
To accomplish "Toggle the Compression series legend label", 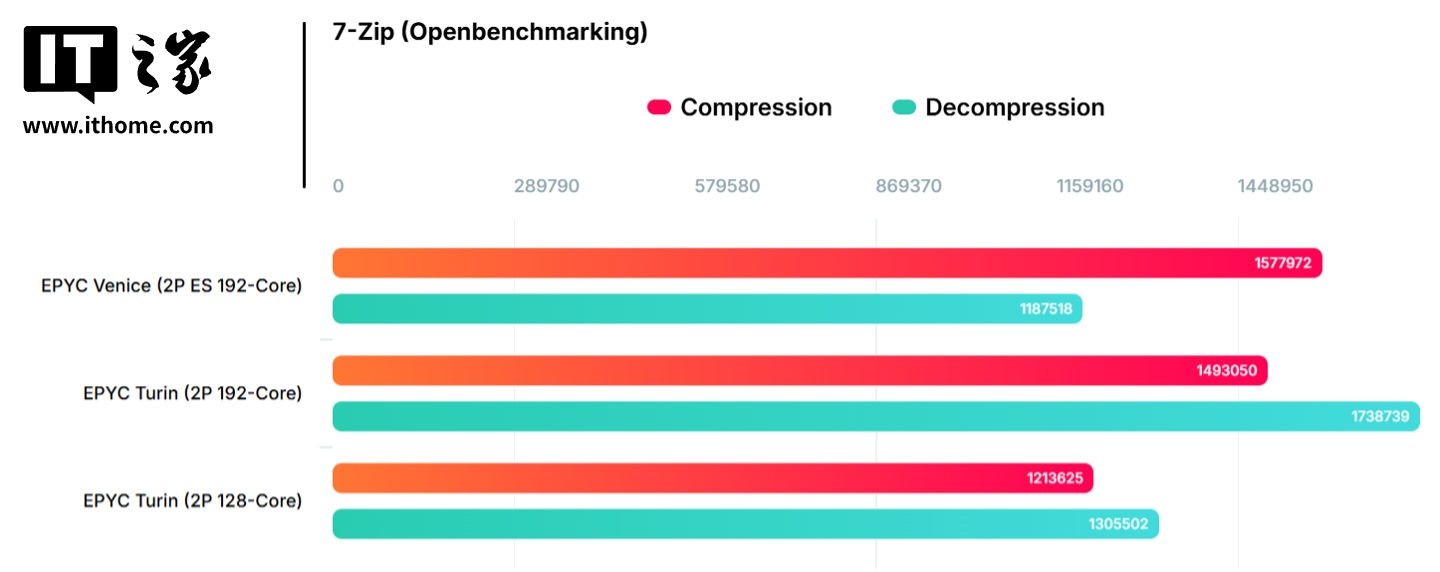I will point(755,108).
